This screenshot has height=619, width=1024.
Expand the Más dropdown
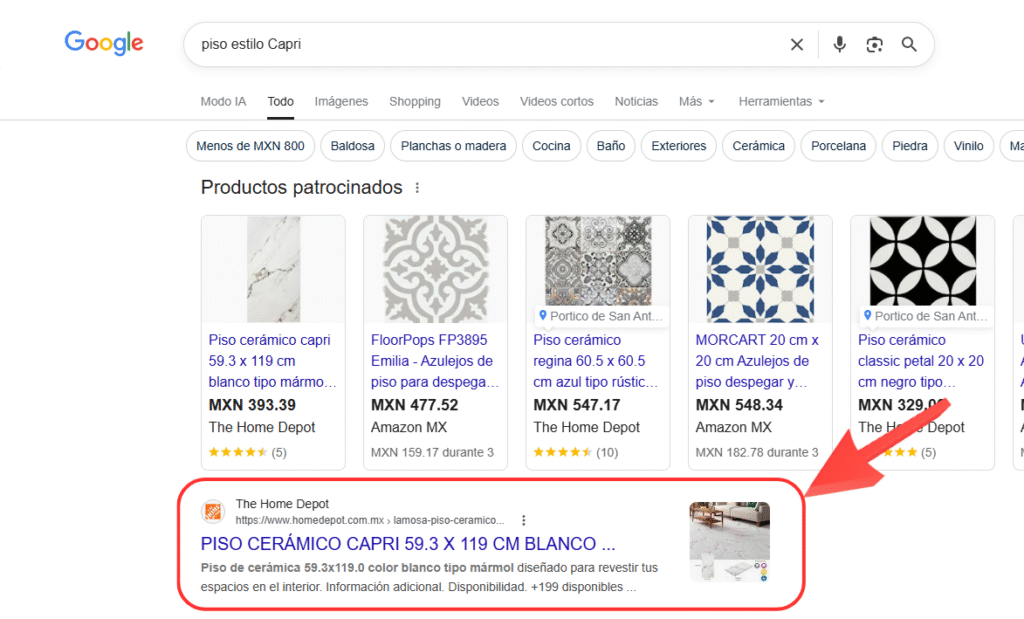coord(696,101)
